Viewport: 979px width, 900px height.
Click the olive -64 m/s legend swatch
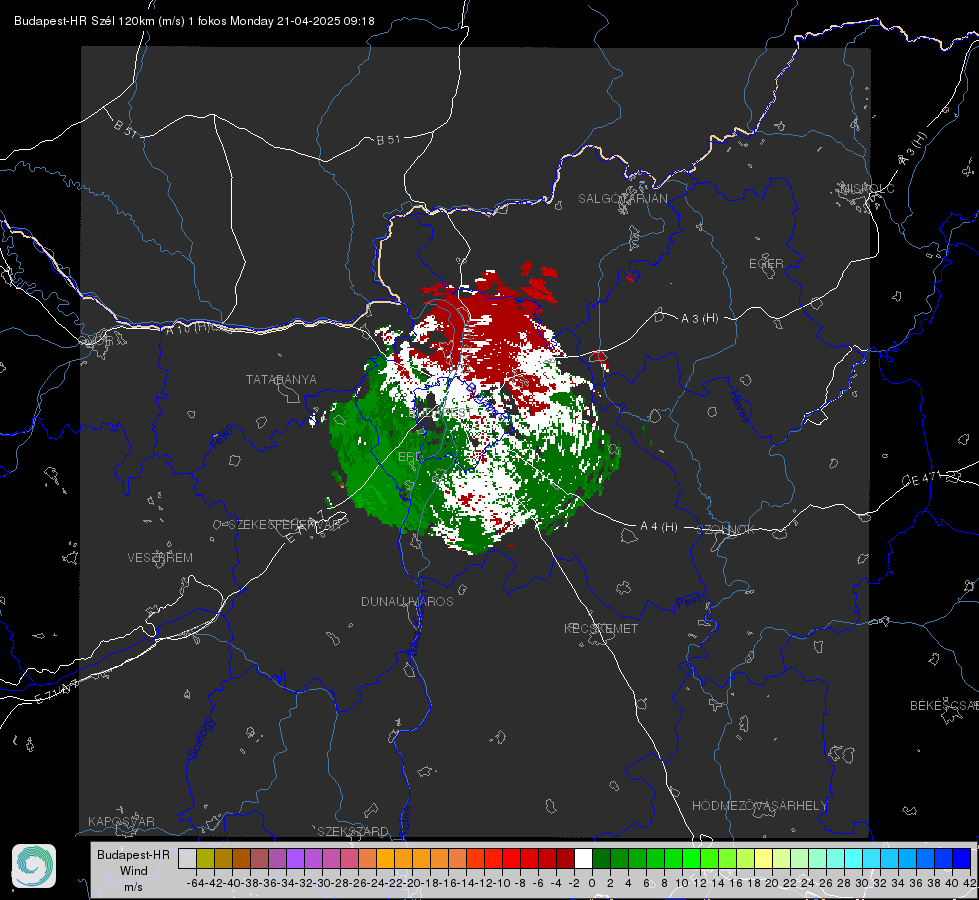(x=205, y=859)
